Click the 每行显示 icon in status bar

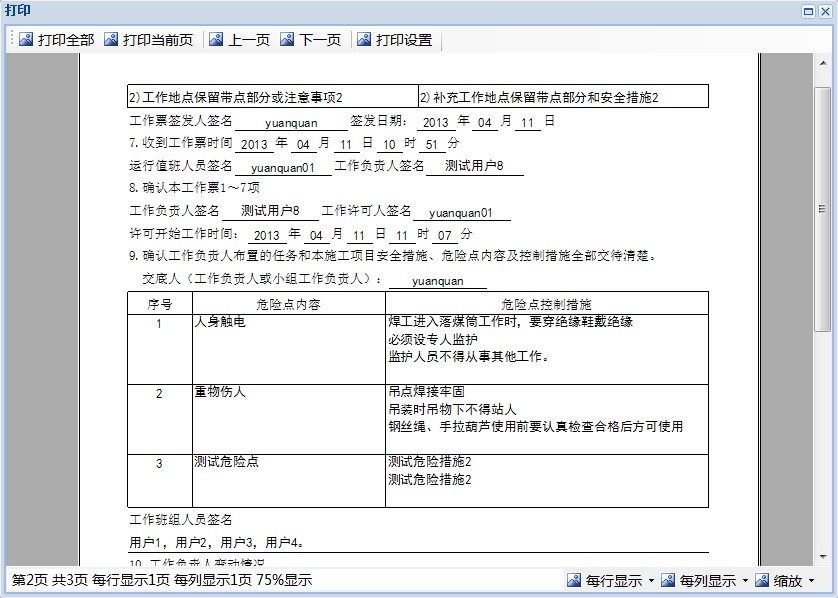pos(574,580)
